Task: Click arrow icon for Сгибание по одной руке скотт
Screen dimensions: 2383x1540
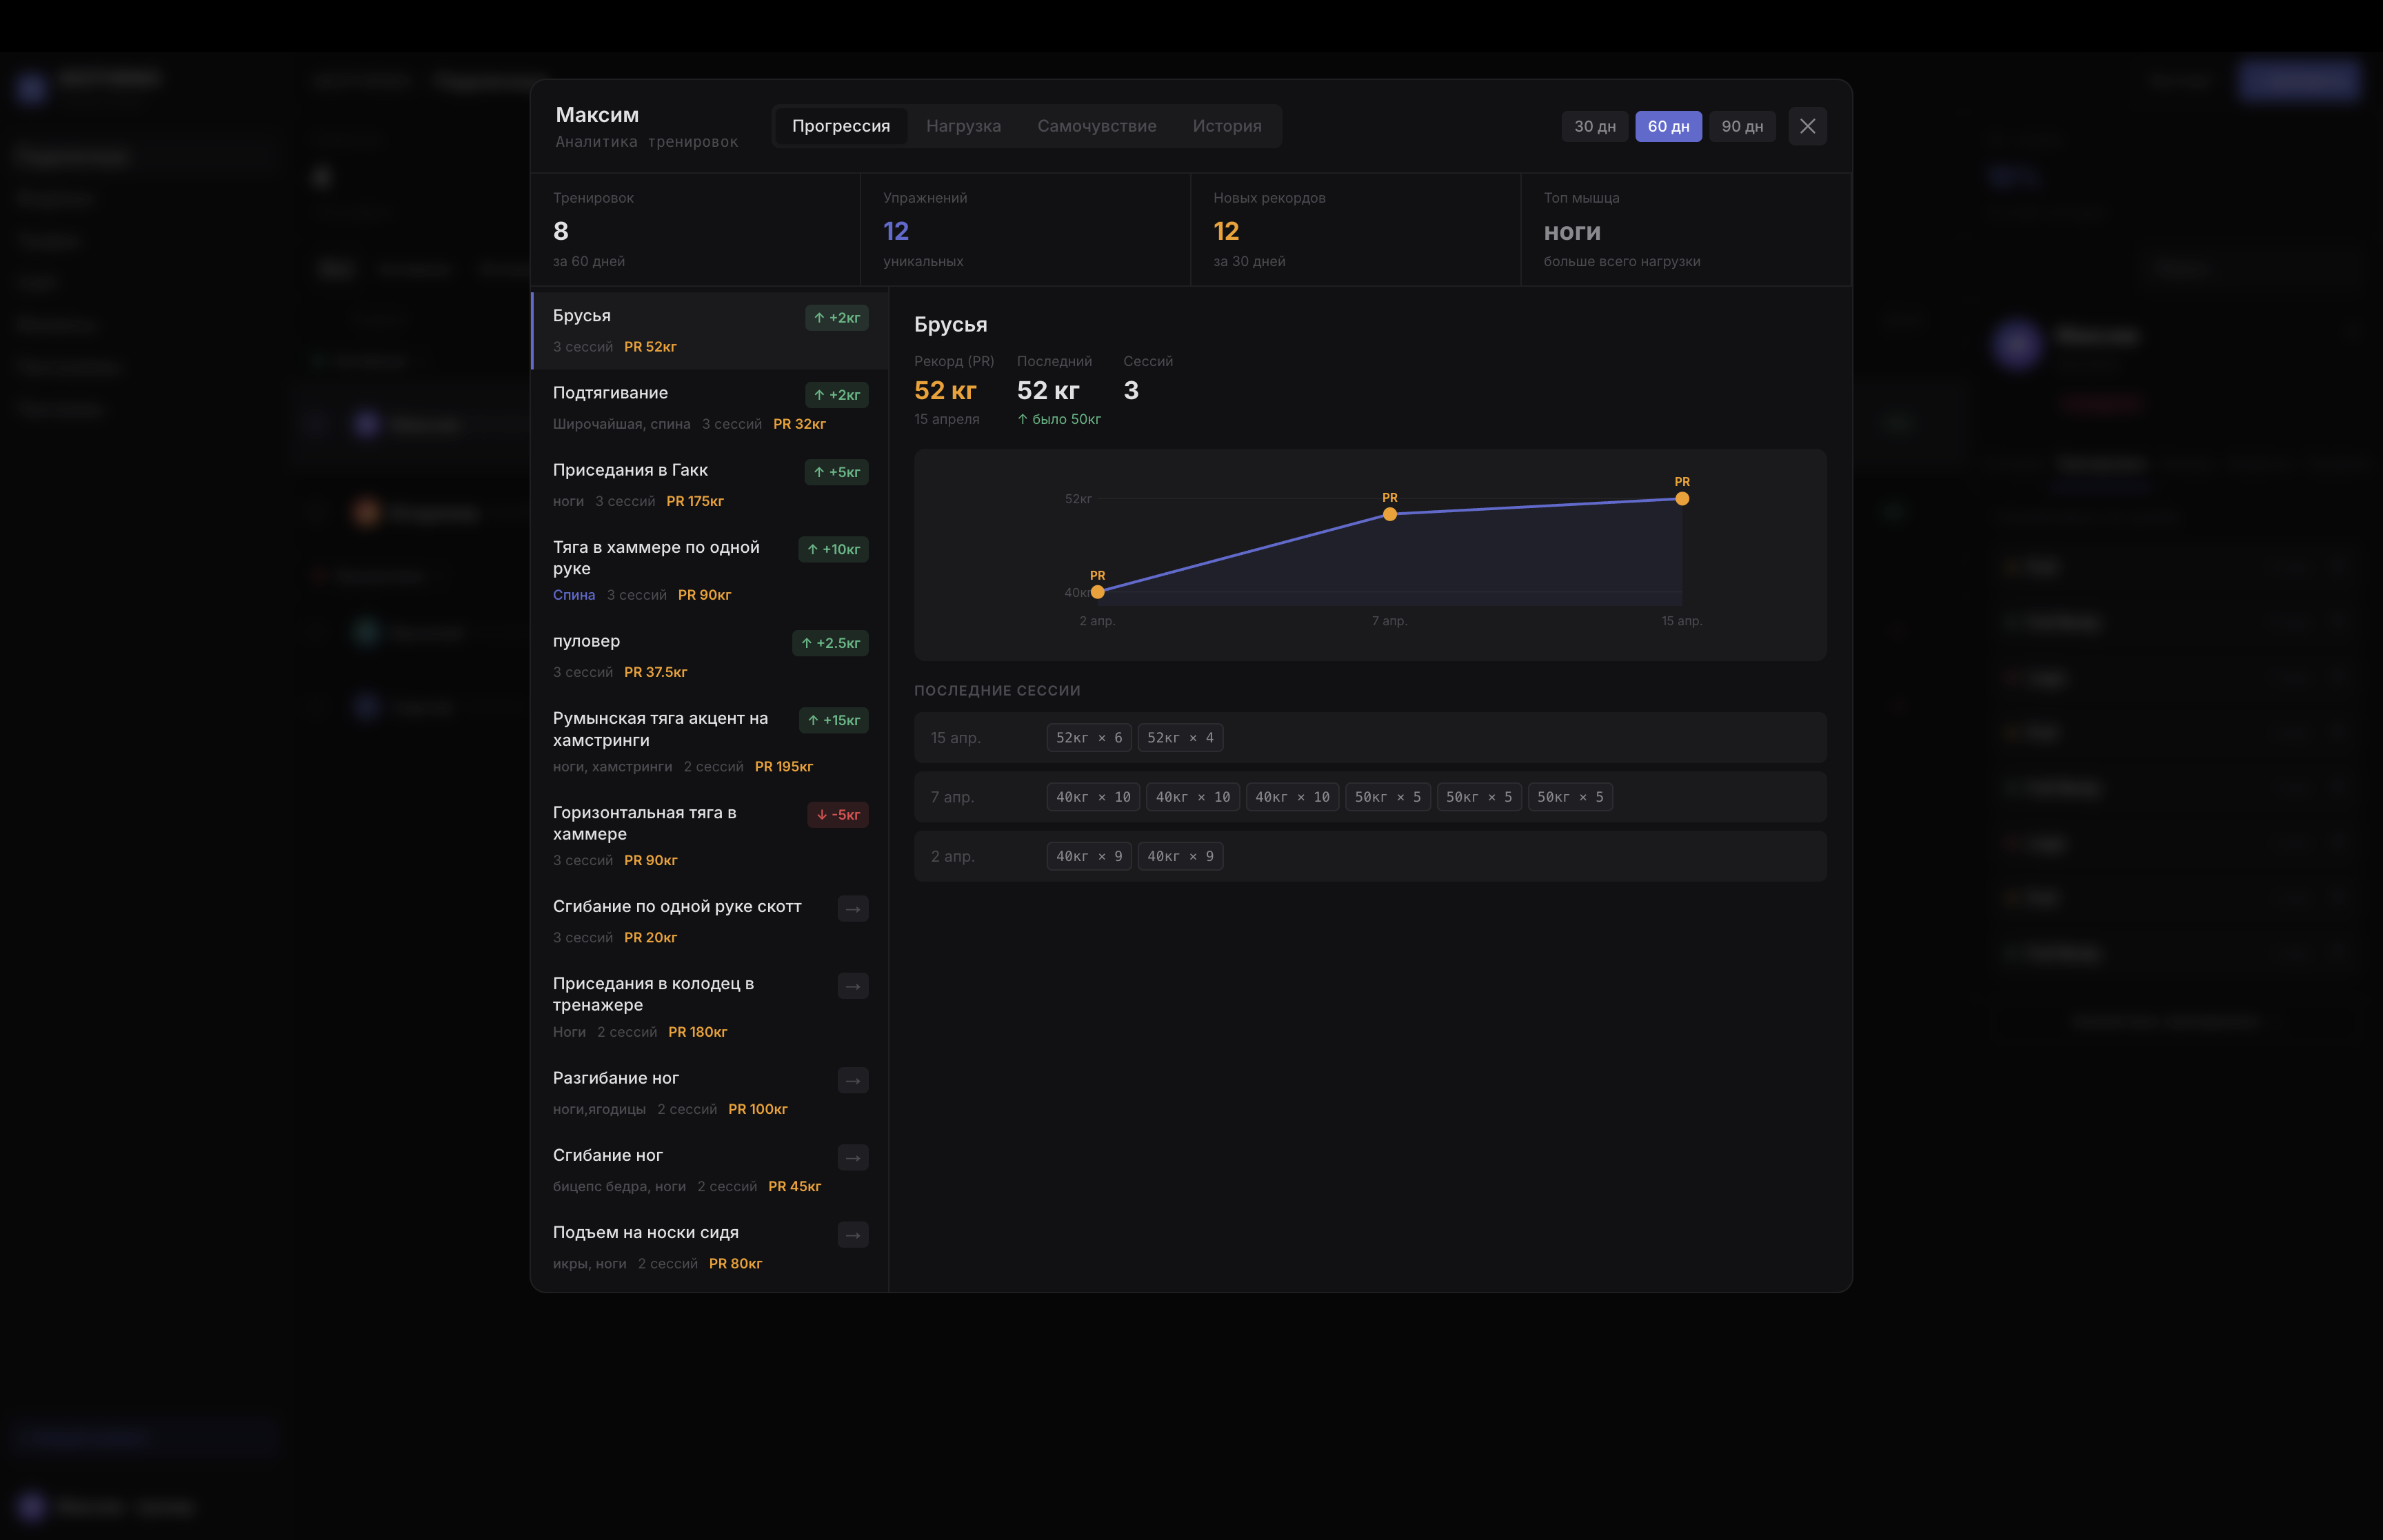Action: point(852,909)
